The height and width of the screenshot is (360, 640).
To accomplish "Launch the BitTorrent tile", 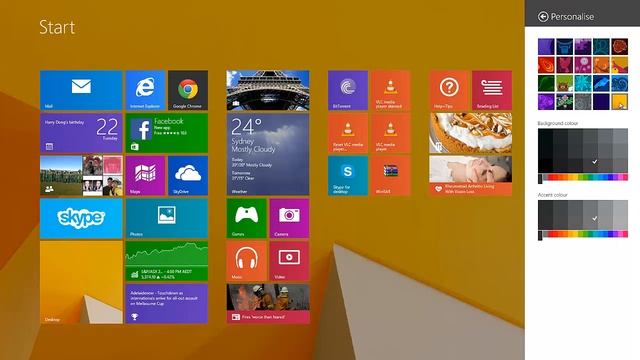I will 348,90.
